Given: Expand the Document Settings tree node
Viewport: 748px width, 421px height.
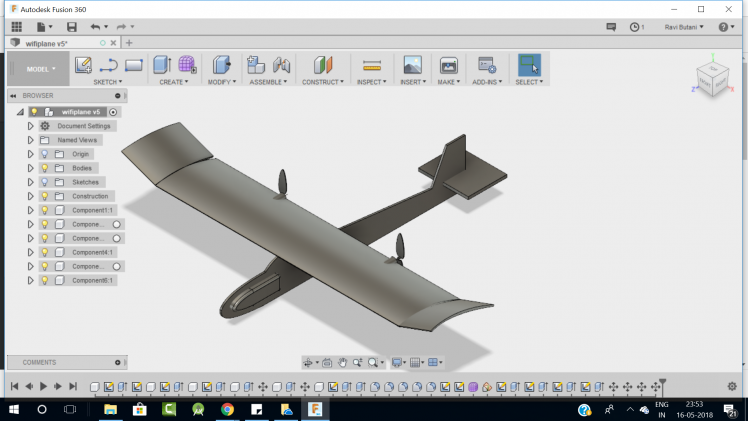Looking at the screenshot, I should click(31, 126).
